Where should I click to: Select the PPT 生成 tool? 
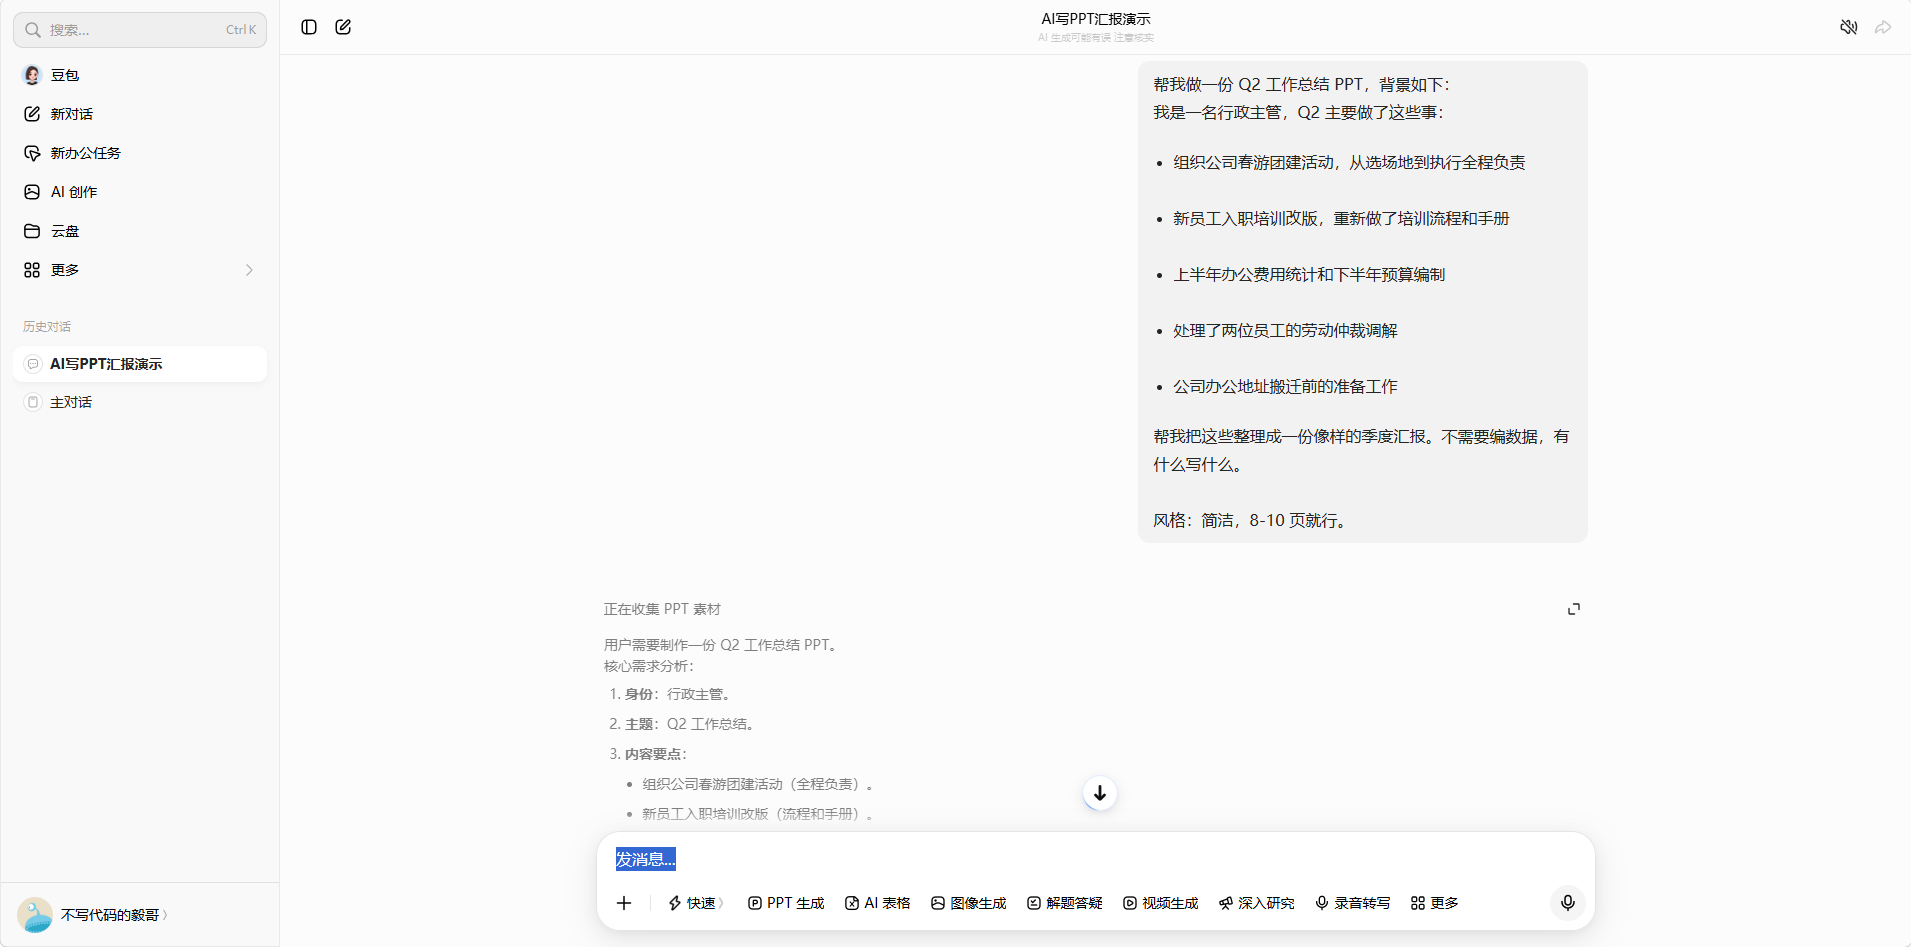[786, 903]
